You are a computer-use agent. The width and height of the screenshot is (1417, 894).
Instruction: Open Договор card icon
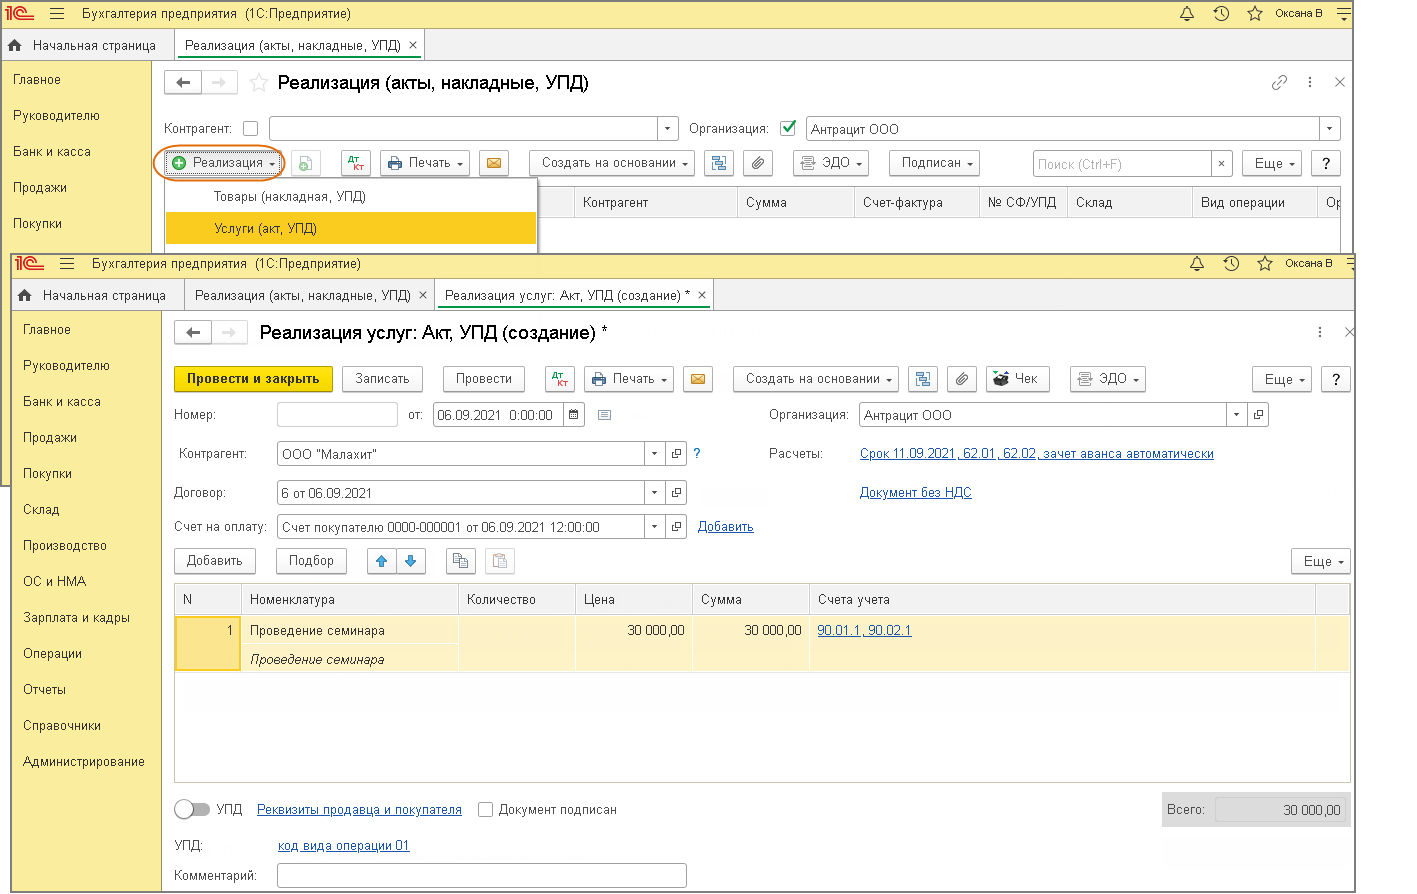click(676, 493)
